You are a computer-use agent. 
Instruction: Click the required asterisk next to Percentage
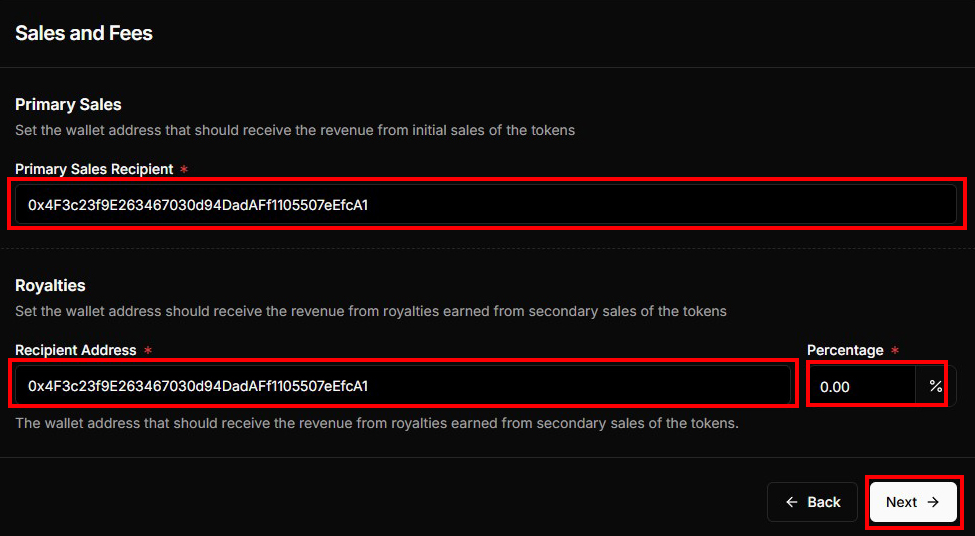click(x=895, y=350)
